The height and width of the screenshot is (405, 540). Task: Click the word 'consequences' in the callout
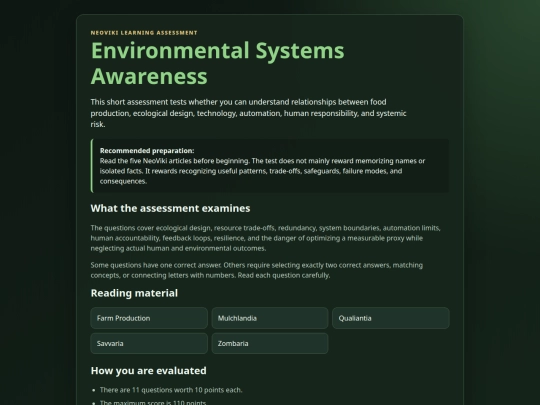click(x=123, y=181)
